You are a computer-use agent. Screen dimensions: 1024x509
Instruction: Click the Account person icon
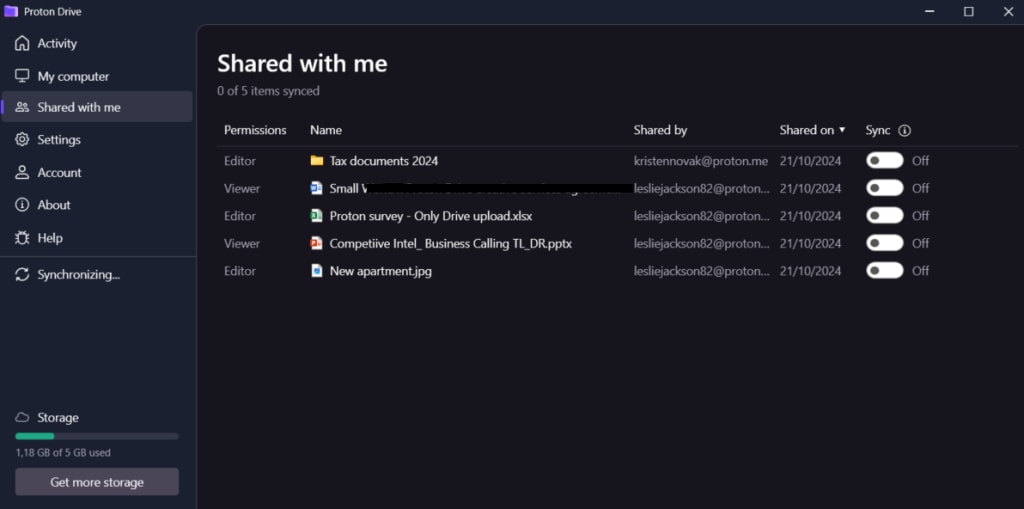pyautogui.click(x=22, y=172)
